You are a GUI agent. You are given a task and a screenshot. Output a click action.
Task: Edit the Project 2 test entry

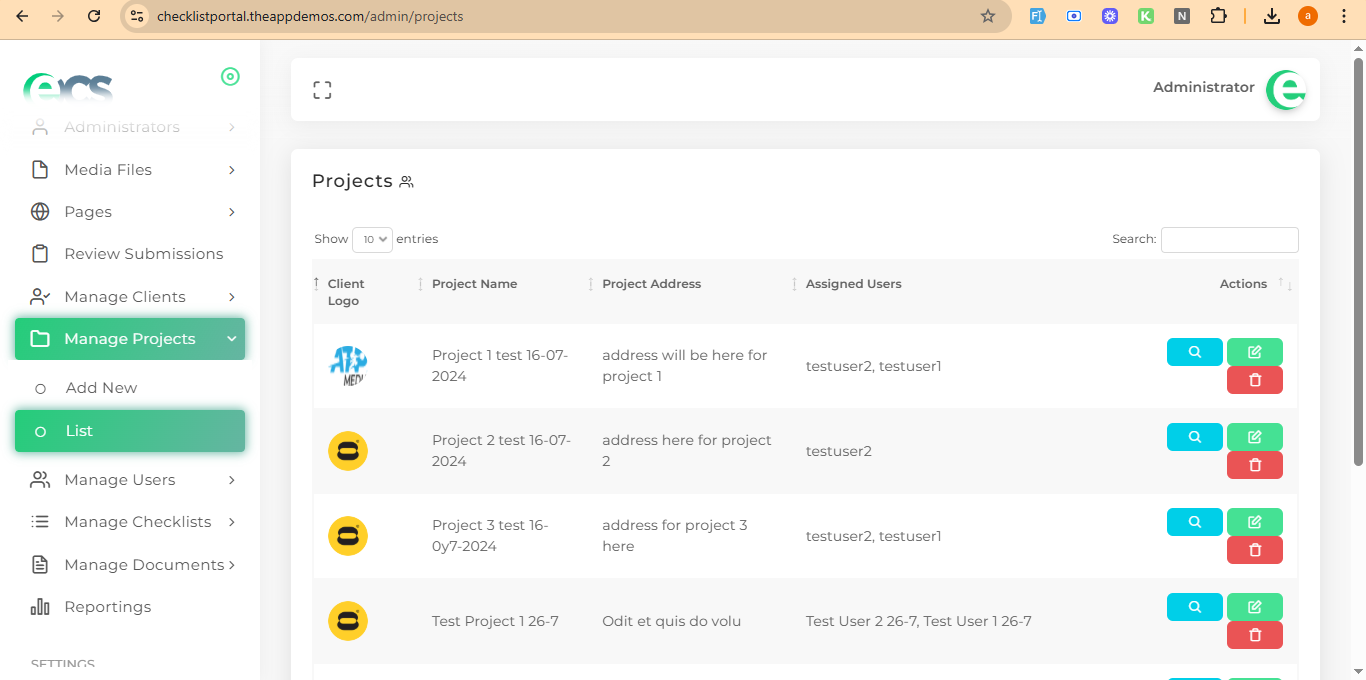click(x=1254, y=437)
